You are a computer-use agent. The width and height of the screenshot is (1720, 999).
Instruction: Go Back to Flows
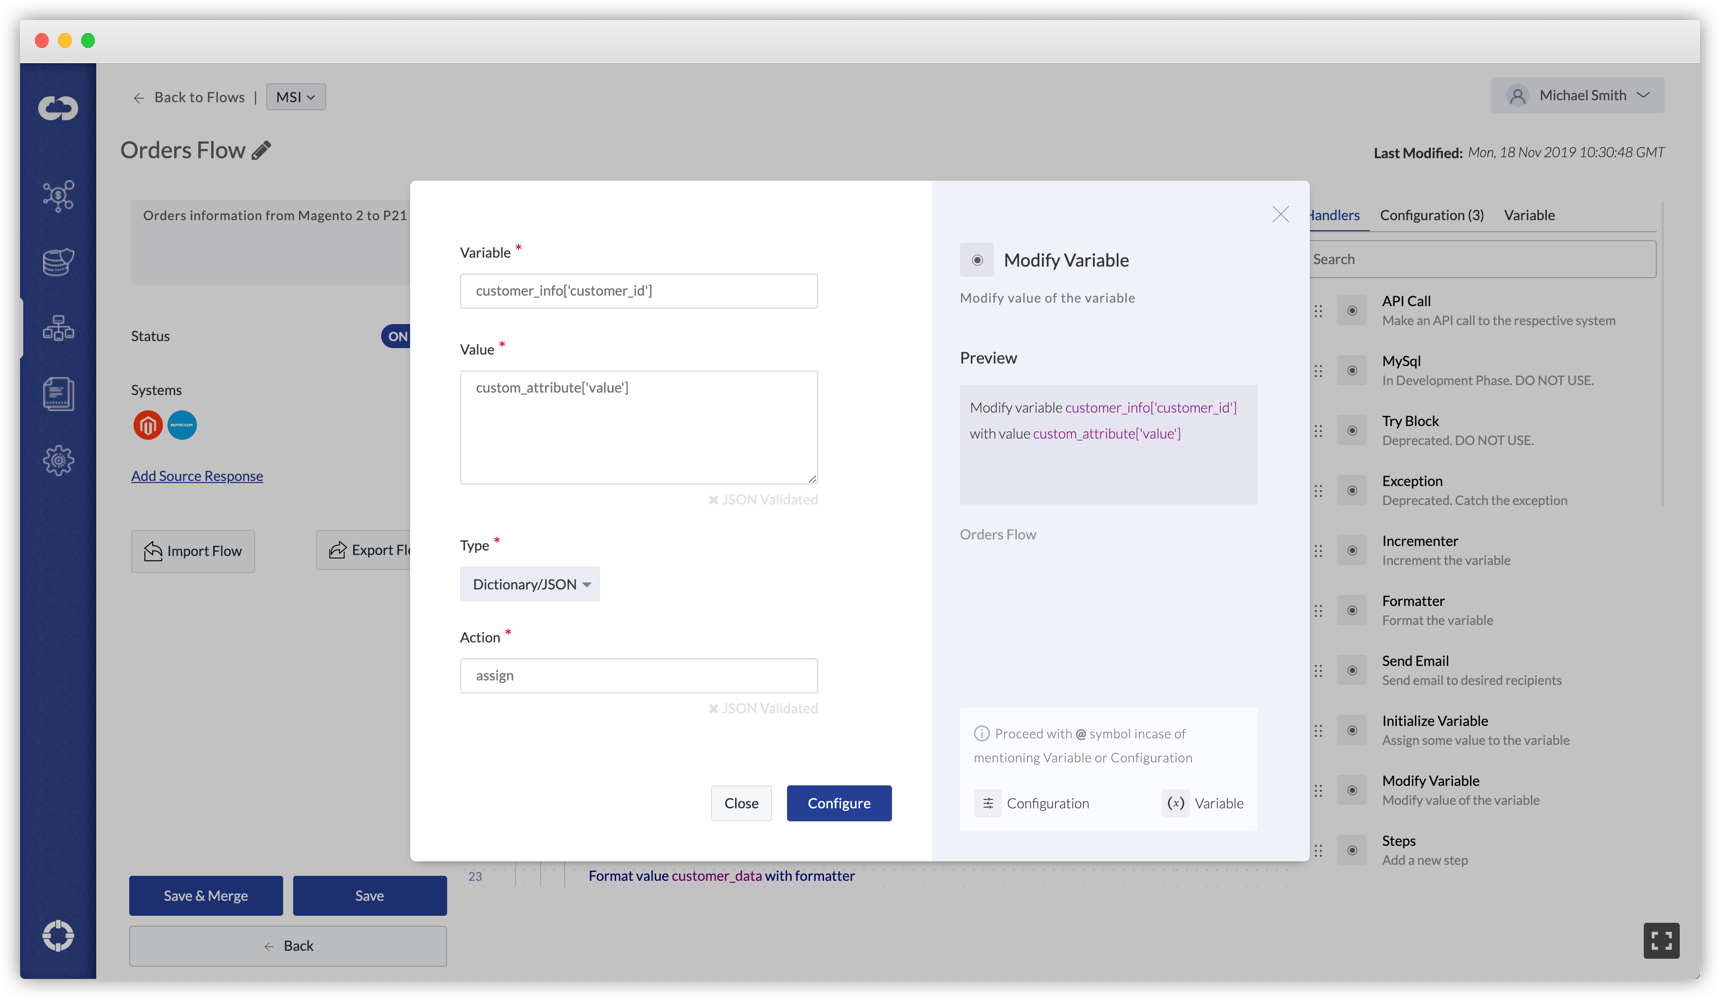pyautogui.click(x=189, y=97)
